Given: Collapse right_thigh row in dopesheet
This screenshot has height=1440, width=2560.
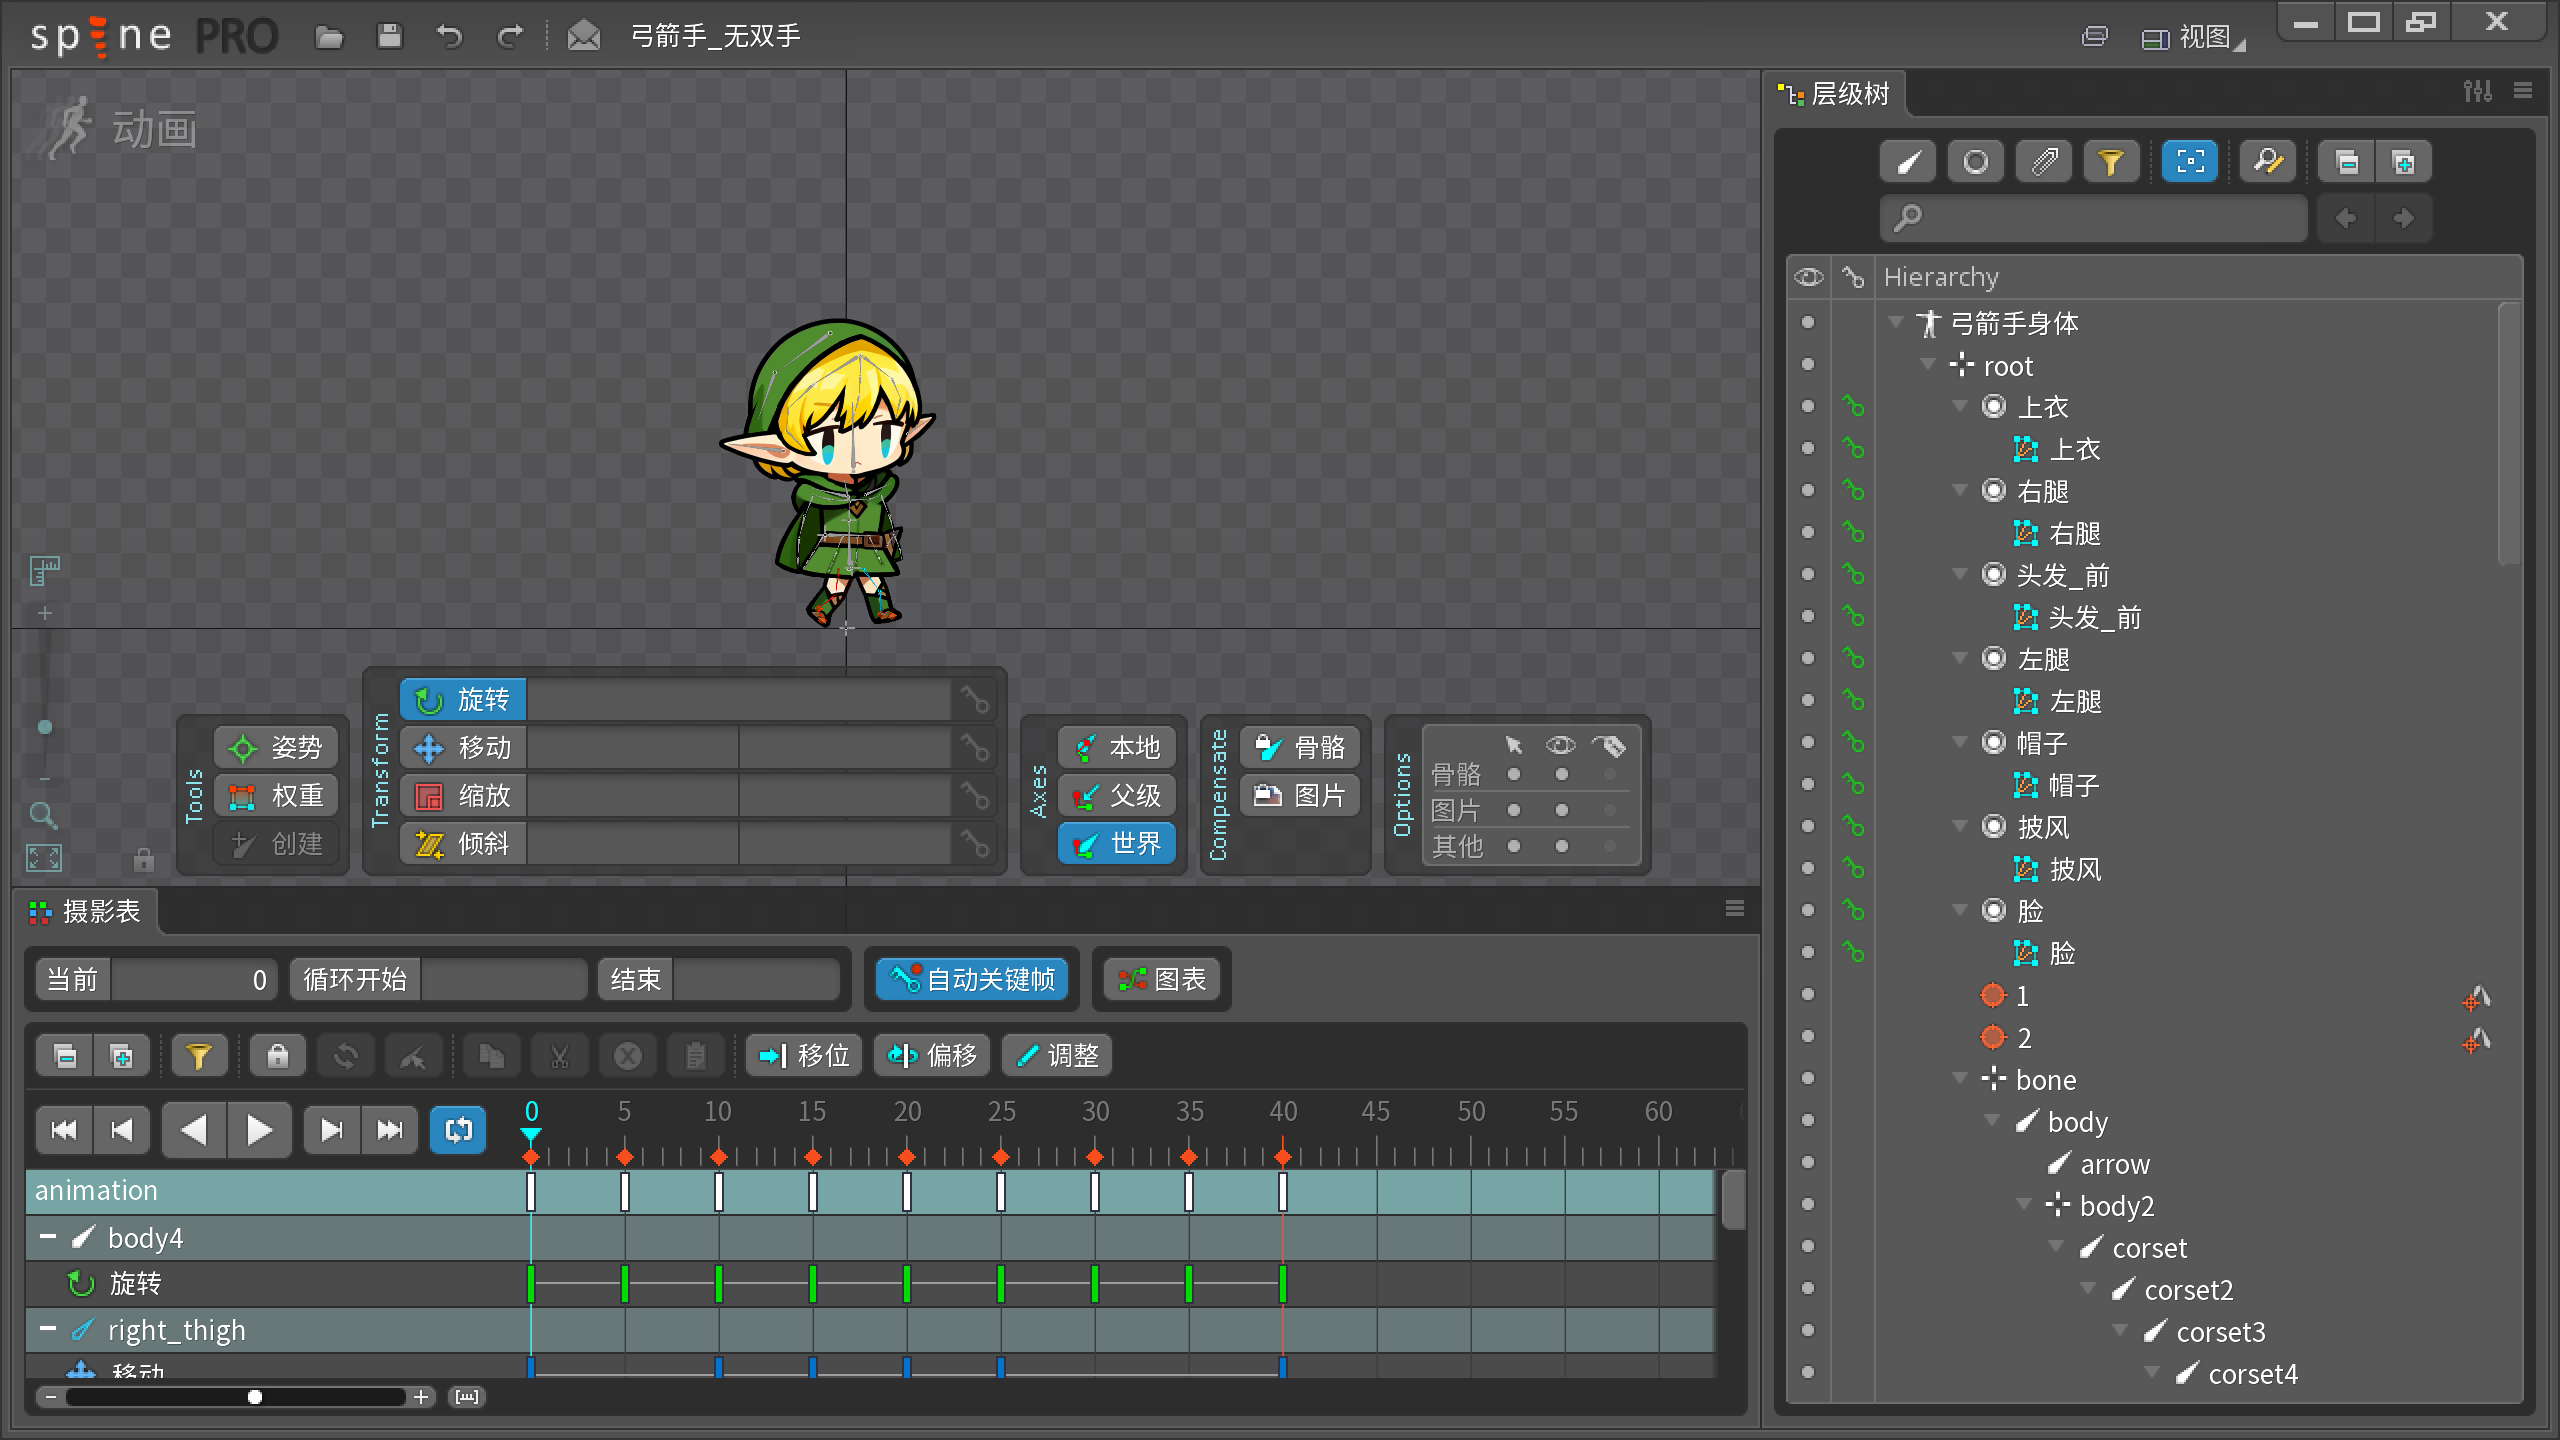Looking at the screenshot, I should [47, 1329].
